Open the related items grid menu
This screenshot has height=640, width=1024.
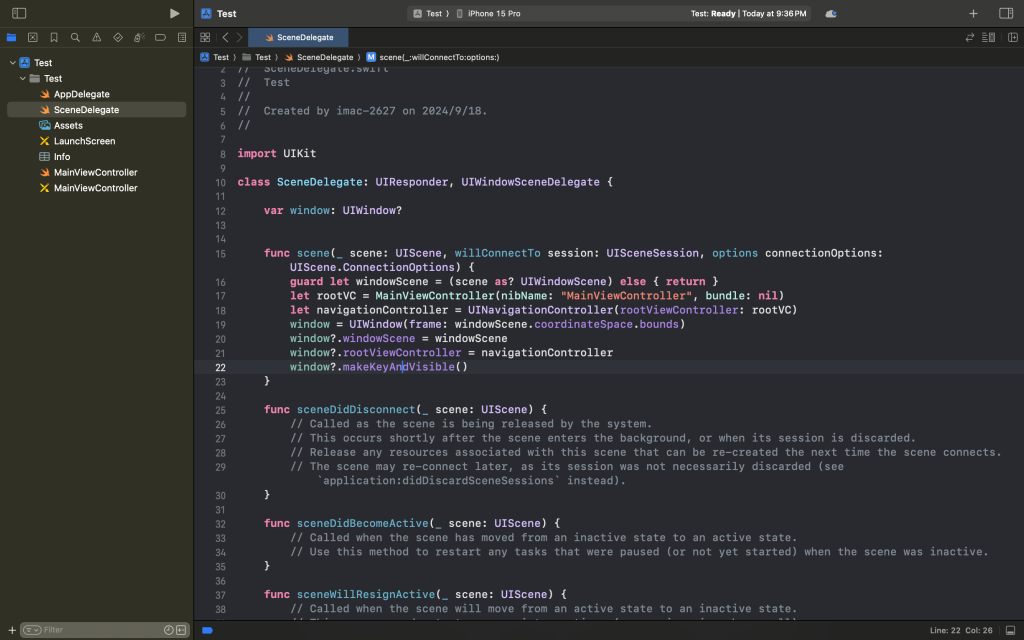[205, 37]
